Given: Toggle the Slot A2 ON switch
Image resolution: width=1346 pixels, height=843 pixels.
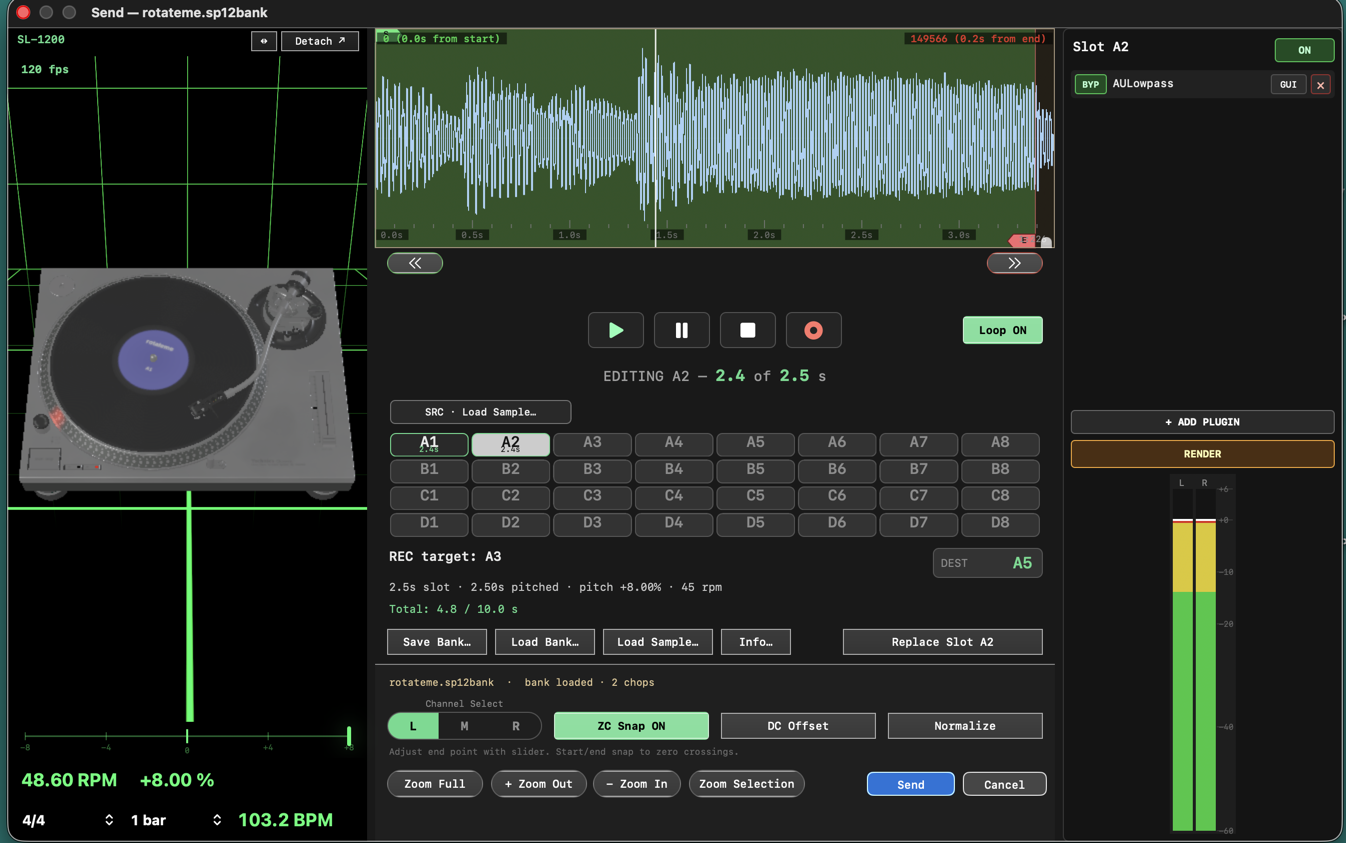Looking at the screenshot, I should point(1304,50).
